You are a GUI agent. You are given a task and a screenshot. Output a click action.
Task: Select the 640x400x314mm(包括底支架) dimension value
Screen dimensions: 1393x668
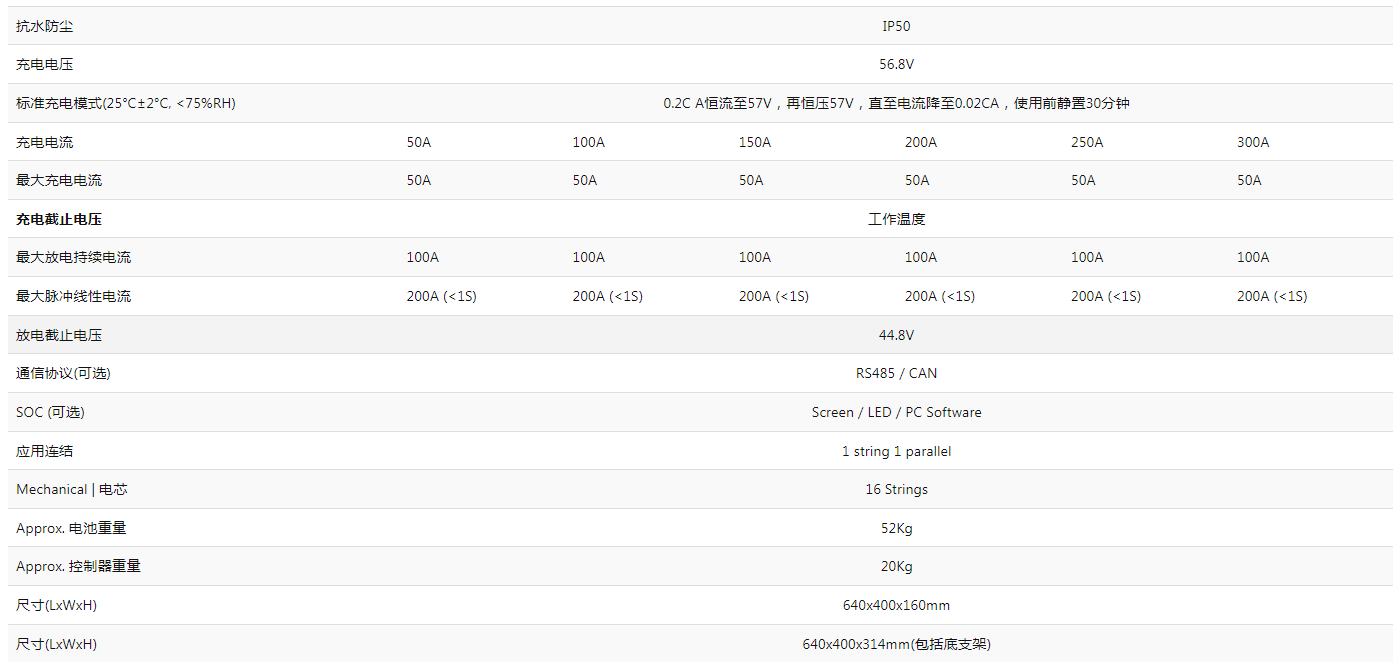click(896, 644)
